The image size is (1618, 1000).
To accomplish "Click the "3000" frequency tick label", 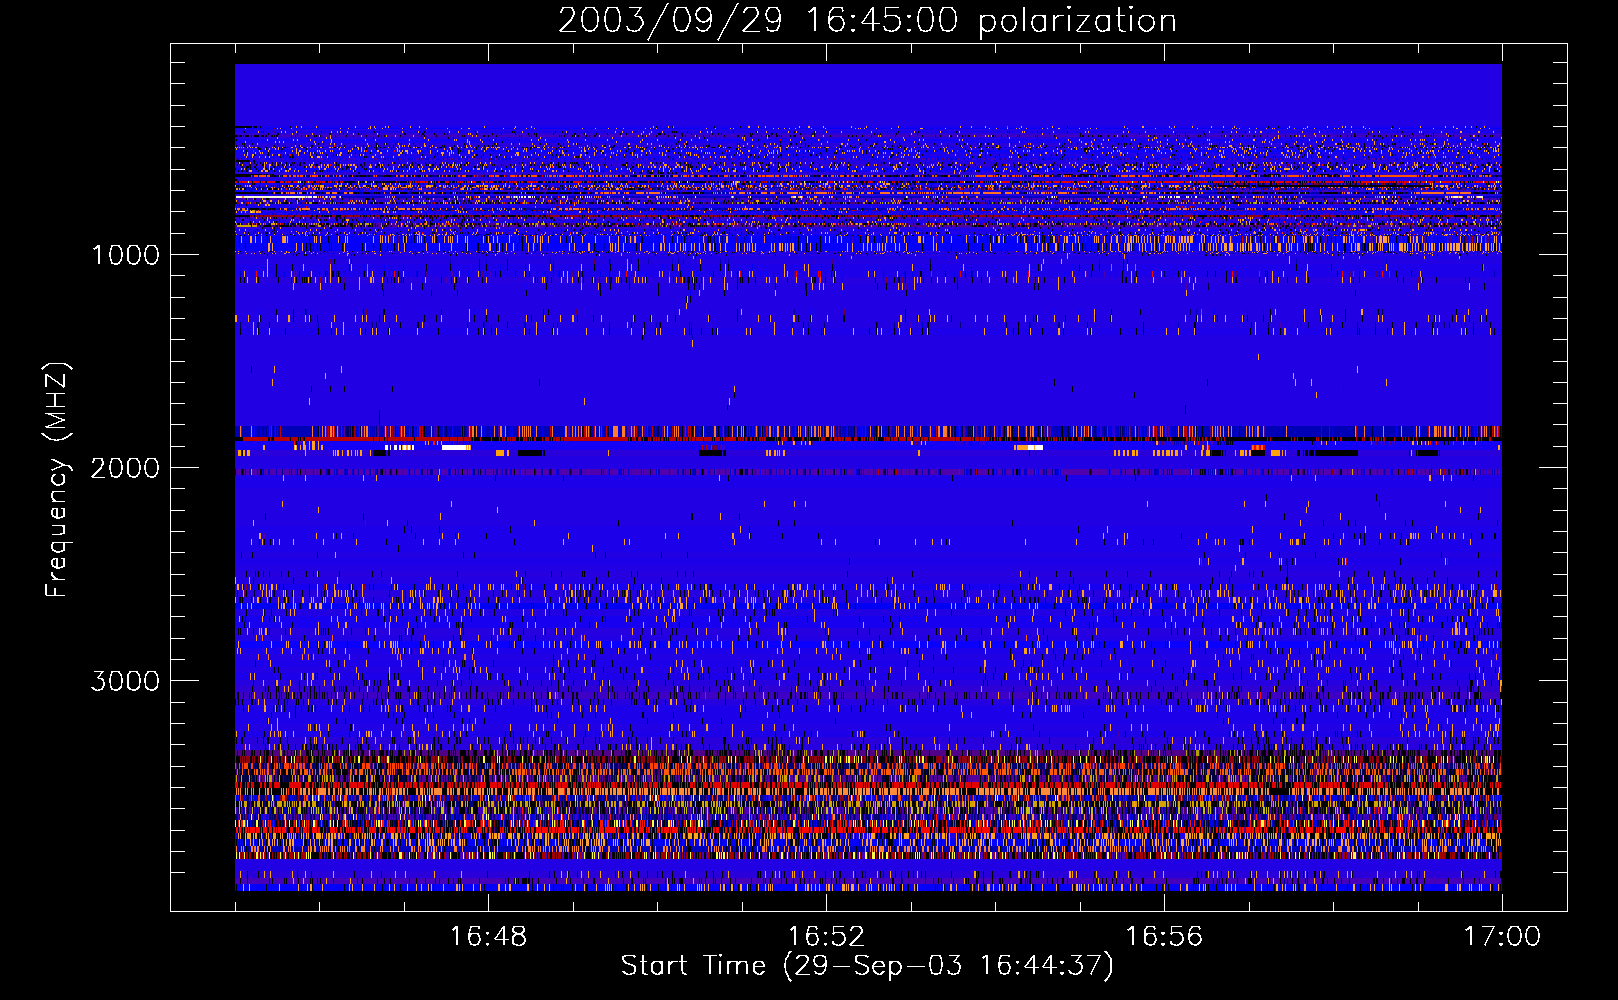I will [x=125, y=681].
